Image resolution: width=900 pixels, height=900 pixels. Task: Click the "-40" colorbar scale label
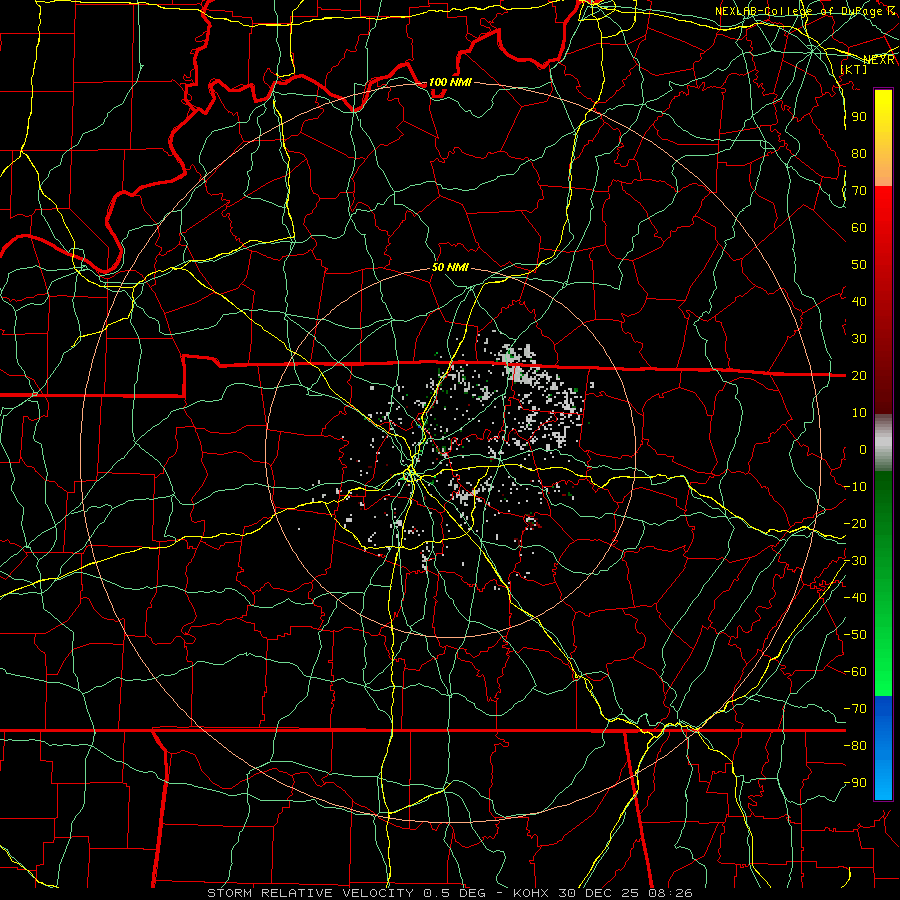coord(855,598)
